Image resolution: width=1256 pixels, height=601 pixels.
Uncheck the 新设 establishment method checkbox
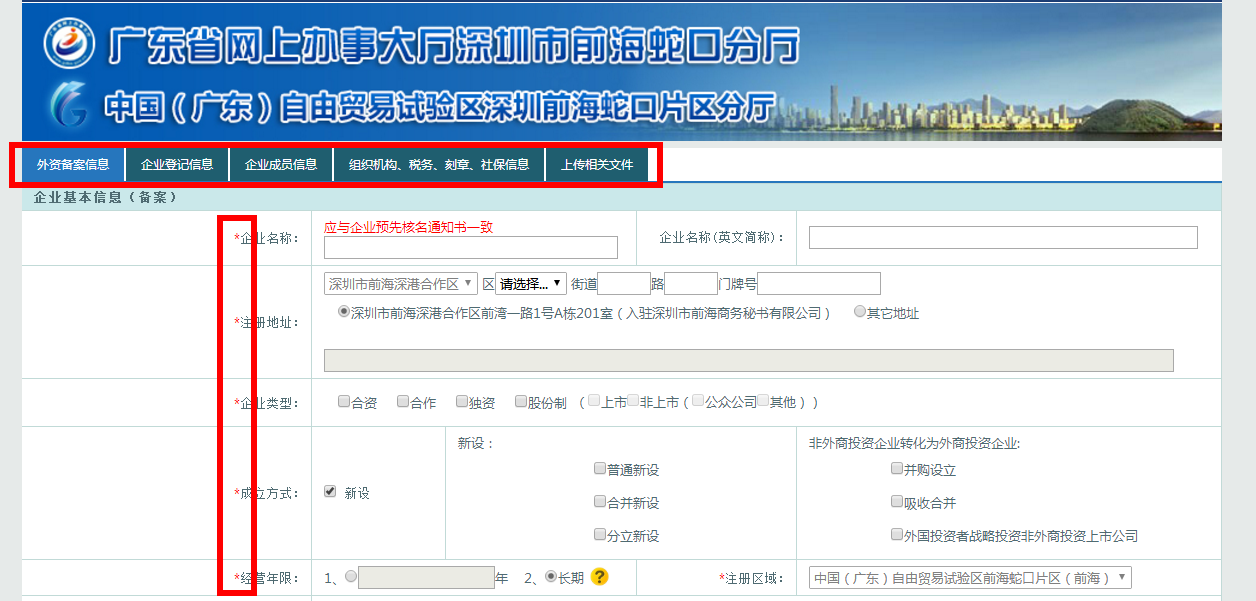point(330,492)
